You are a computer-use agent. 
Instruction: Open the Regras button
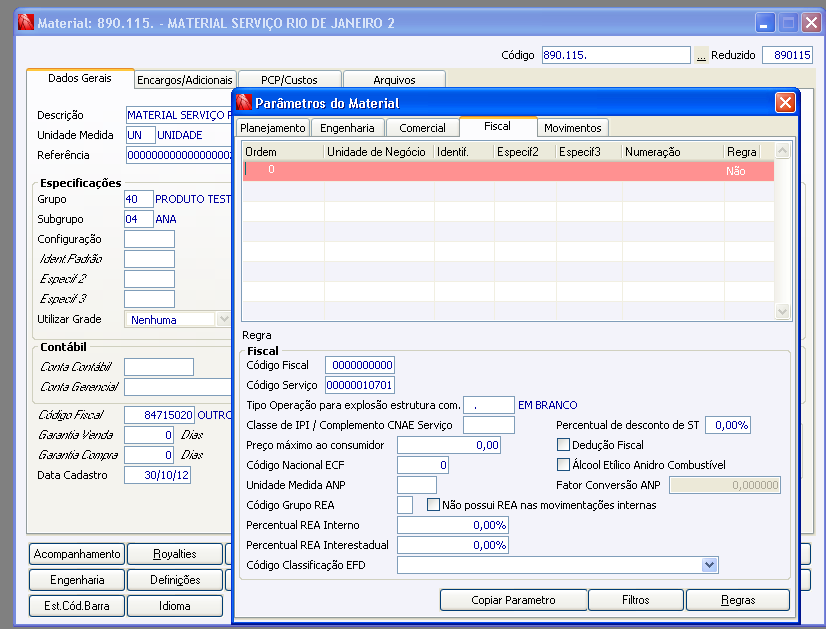tap(739, 600)
